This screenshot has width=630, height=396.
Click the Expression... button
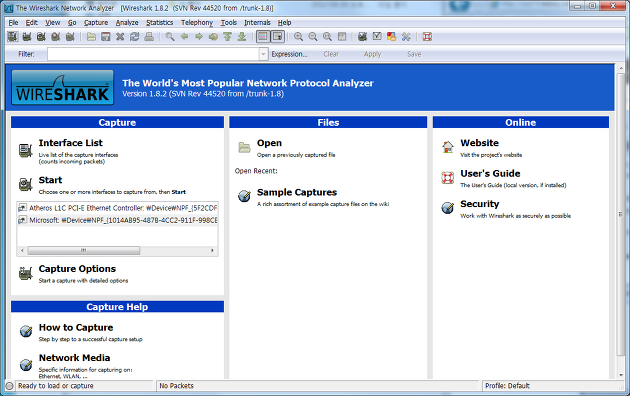coord(289,54)
